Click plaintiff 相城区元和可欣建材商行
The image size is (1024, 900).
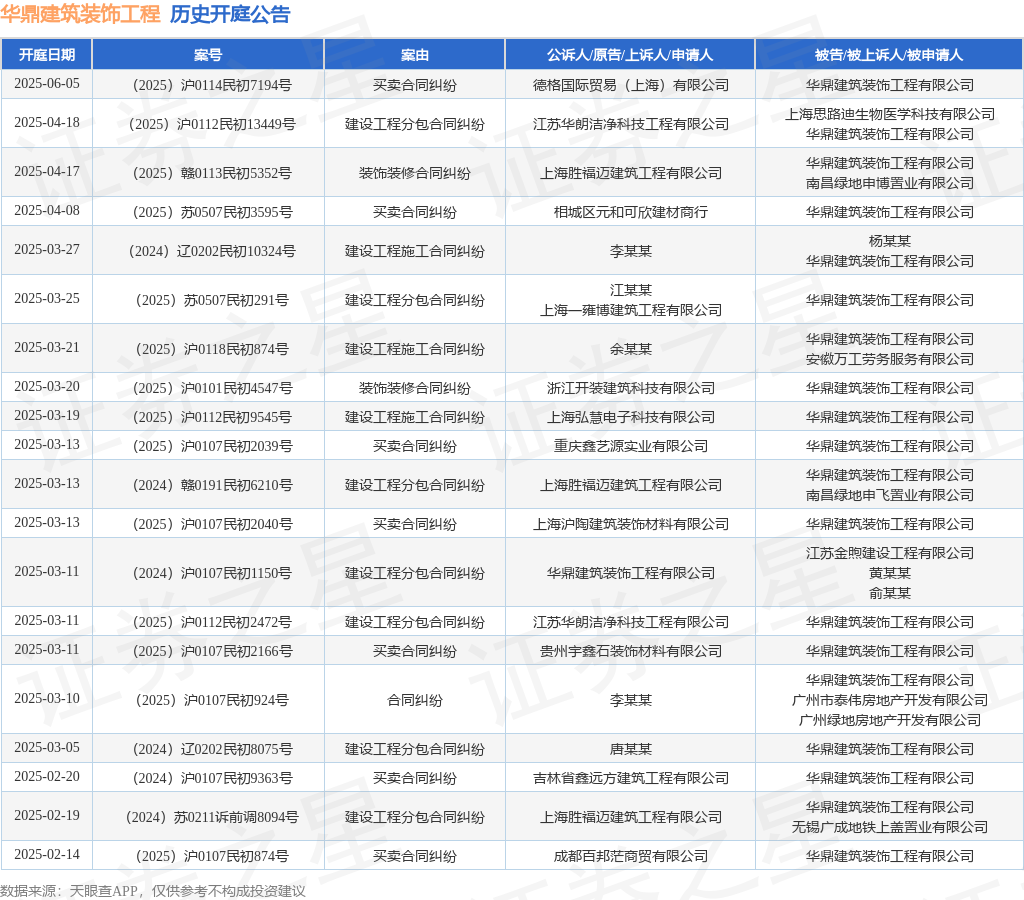pyautogui.click(x=631, y=212)
